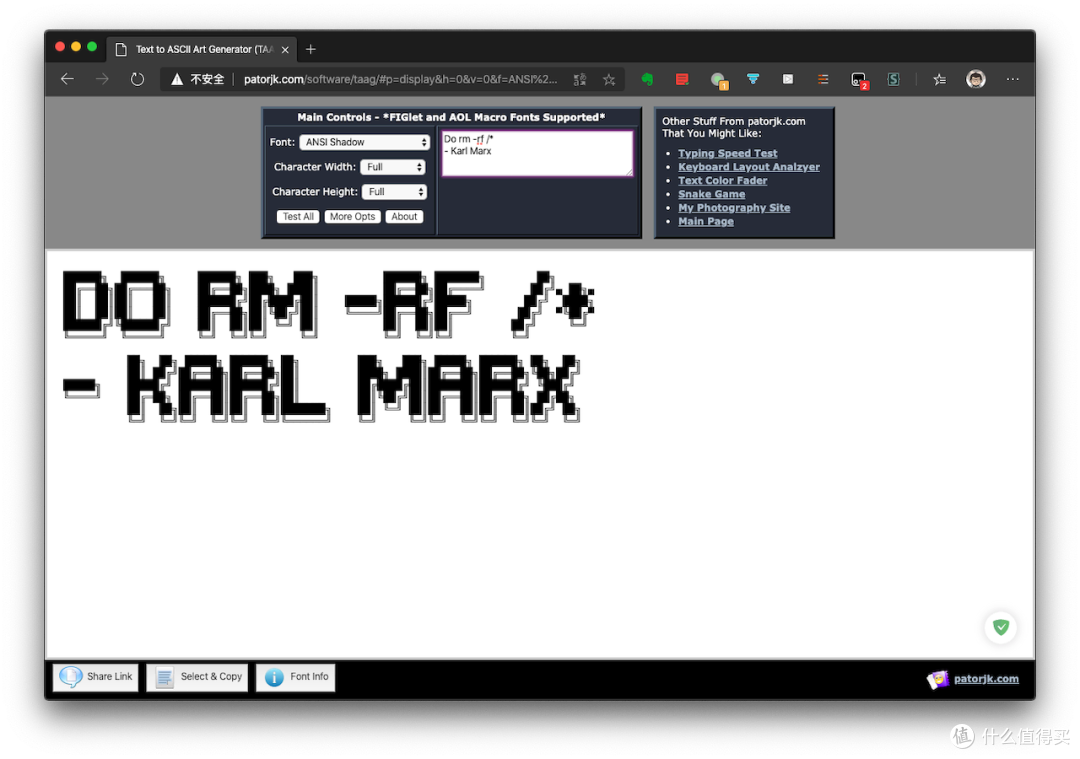The width and height of the screenshot is (1080, 759).
Task: Bookmark this page with the star icon
Action: (609, 79)
